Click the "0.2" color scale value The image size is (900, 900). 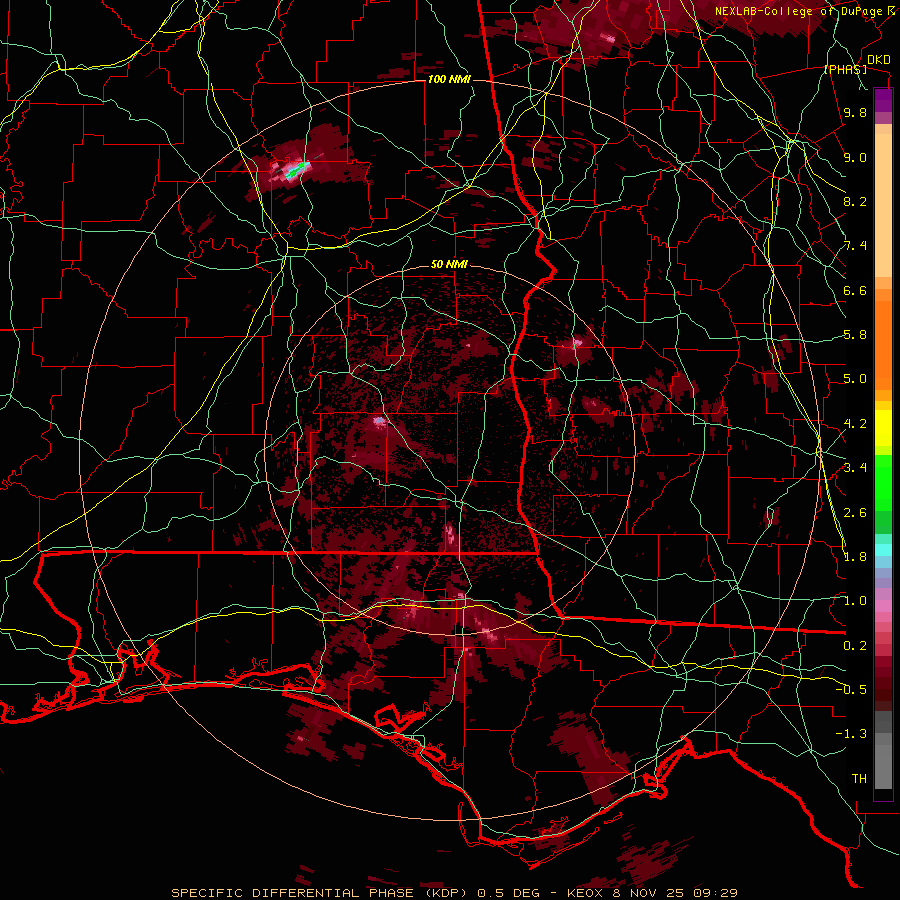click(x=855, y=646)
